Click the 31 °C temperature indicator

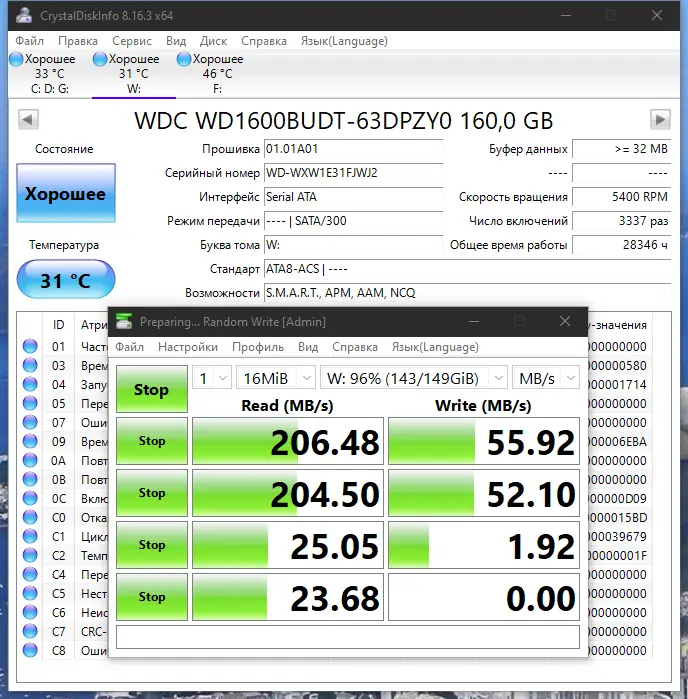coord(66,280)
